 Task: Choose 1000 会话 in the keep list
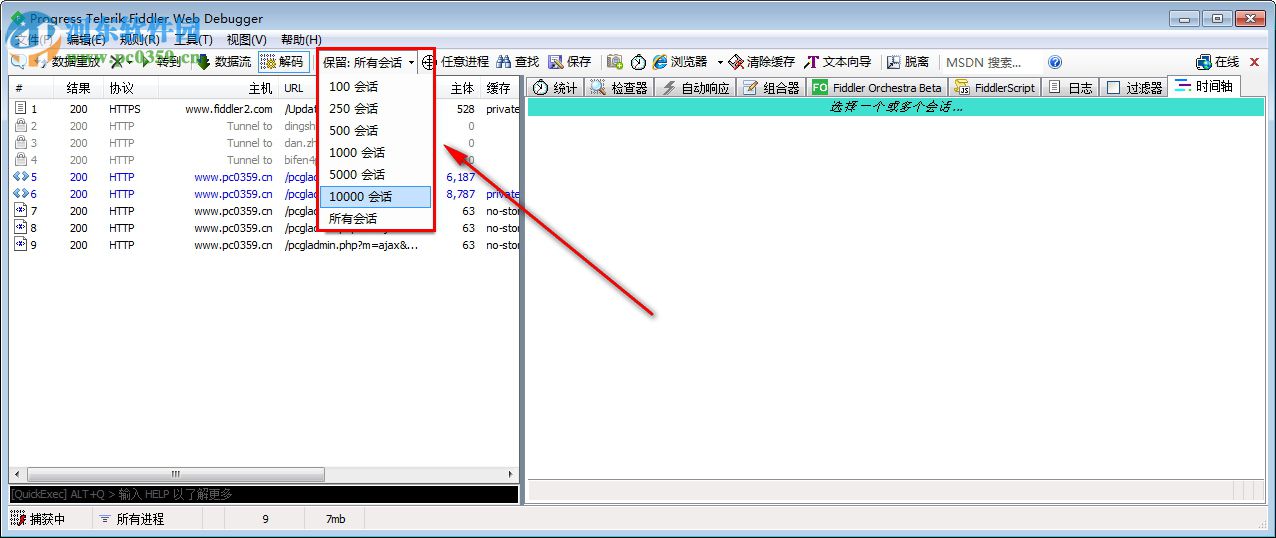[376, 153]
